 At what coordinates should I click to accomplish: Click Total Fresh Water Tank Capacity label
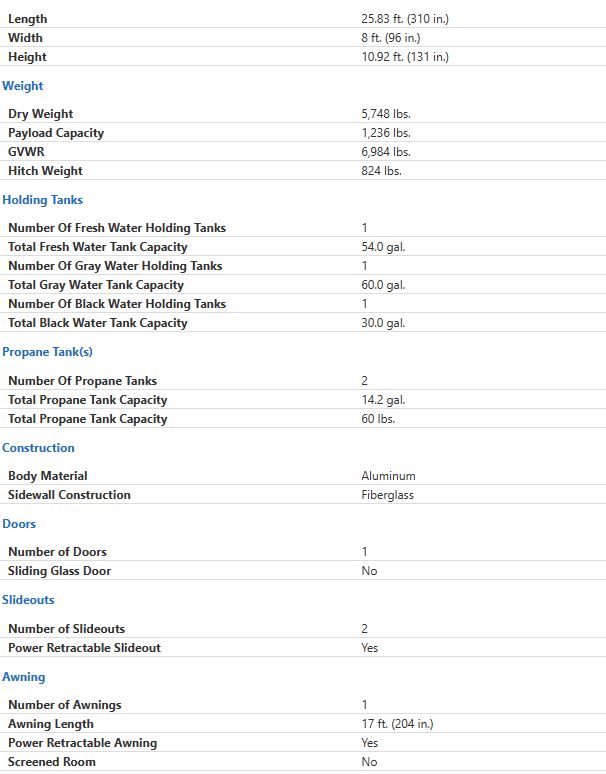(x=98, y=247)
